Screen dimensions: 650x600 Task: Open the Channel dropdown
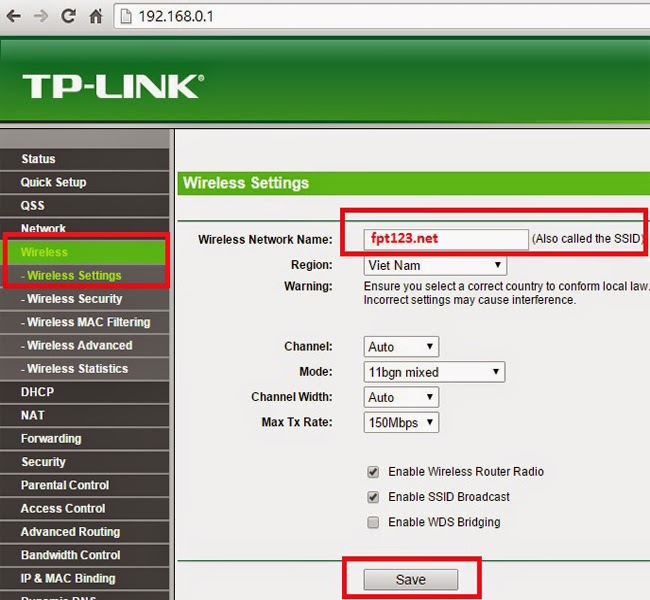click(x=401, y=347)
